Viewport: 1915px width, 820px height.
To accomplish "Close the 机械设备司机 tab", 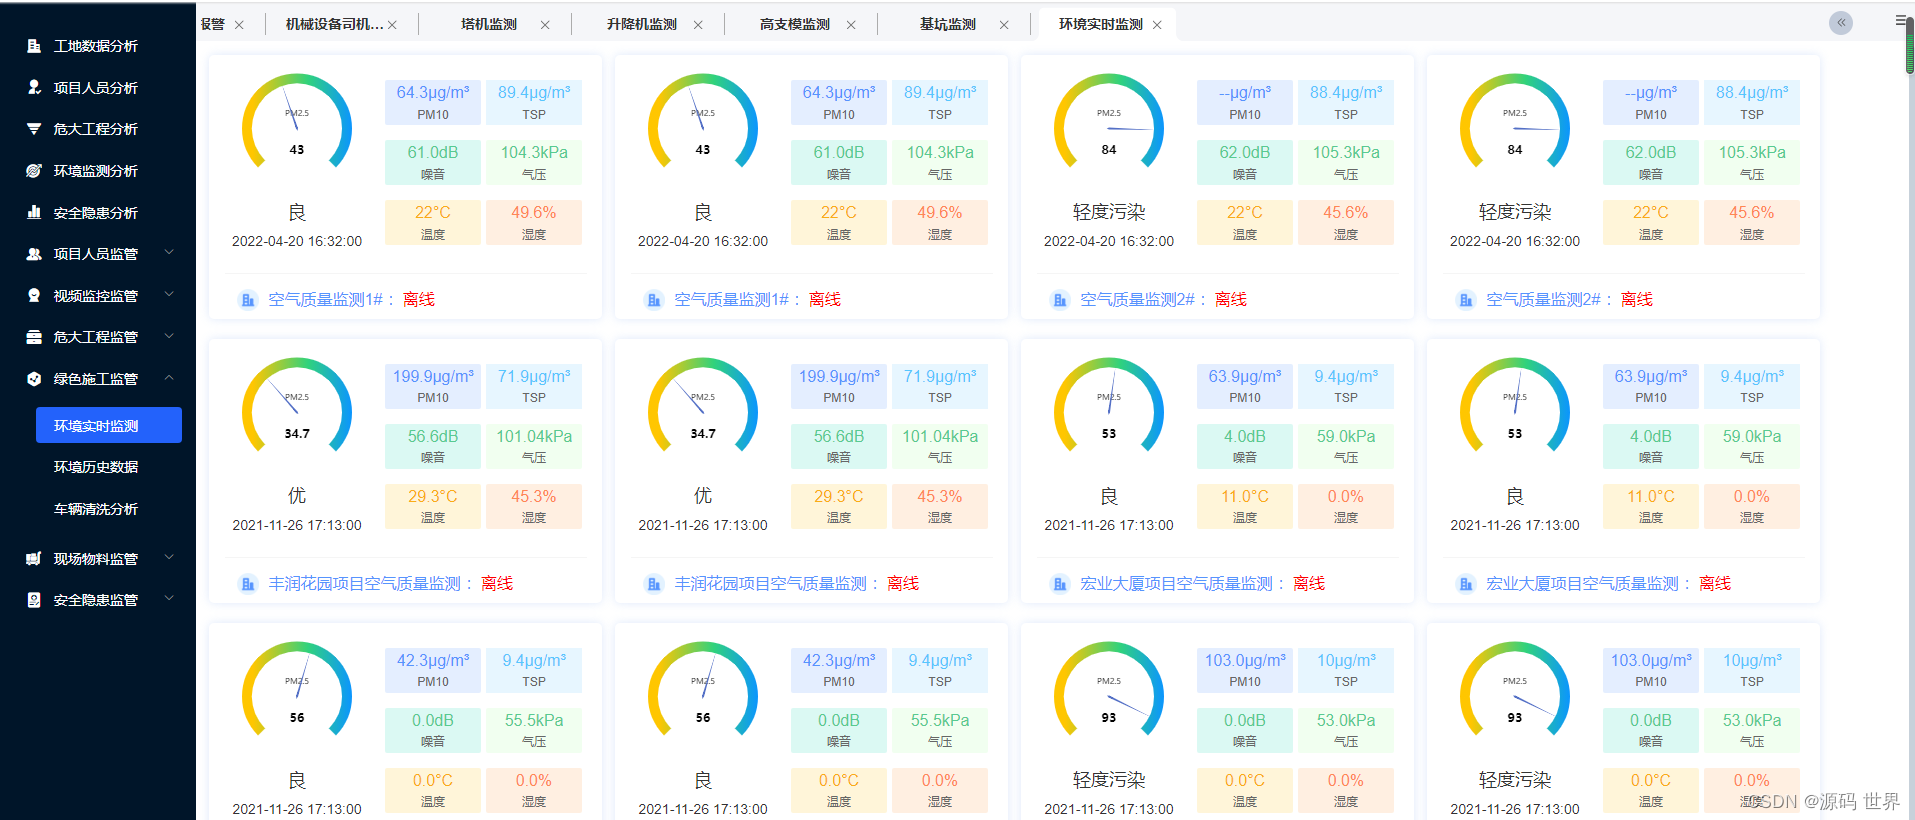I will point(392,25).
